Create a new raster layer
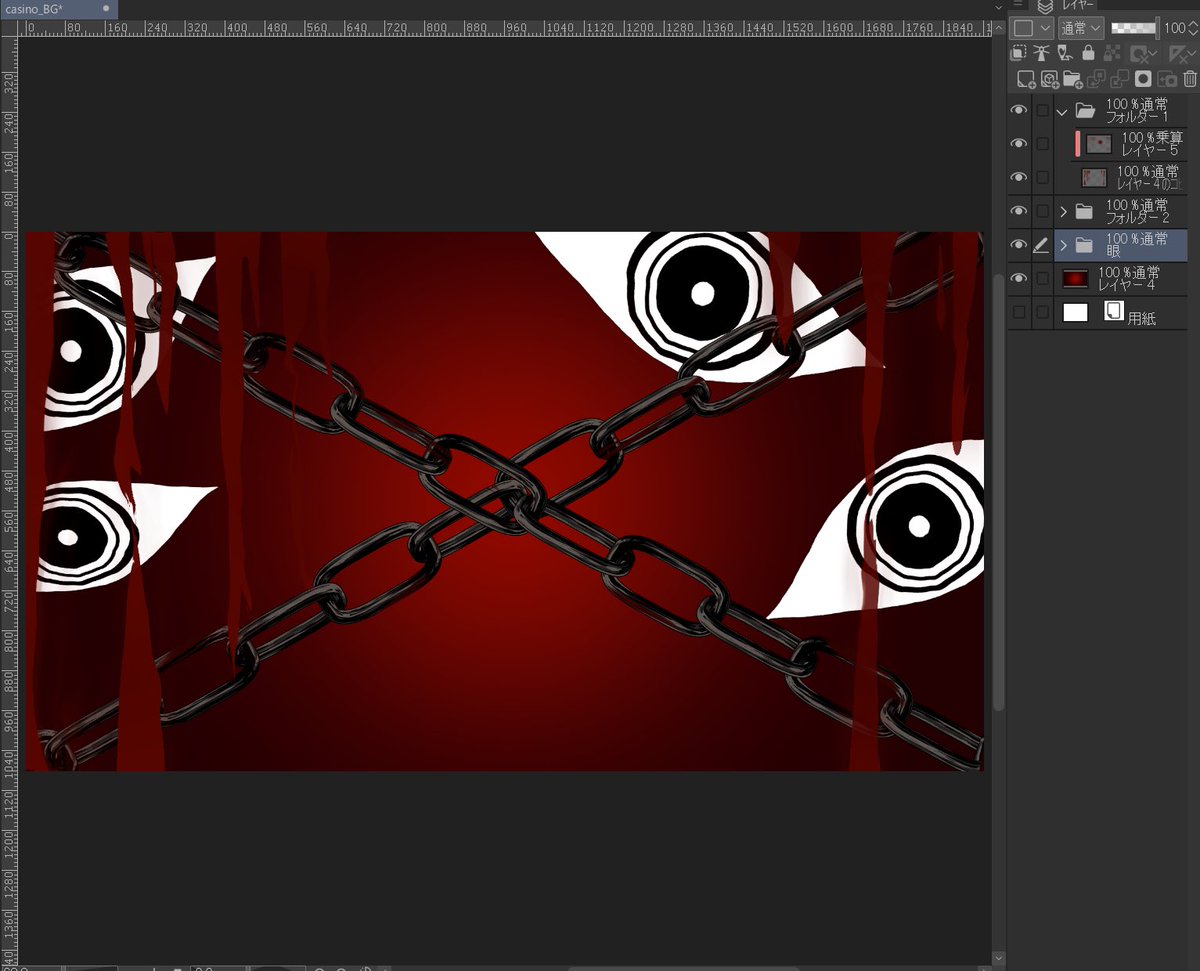This screenshot has width=1200, height=971. point(1026,79)
